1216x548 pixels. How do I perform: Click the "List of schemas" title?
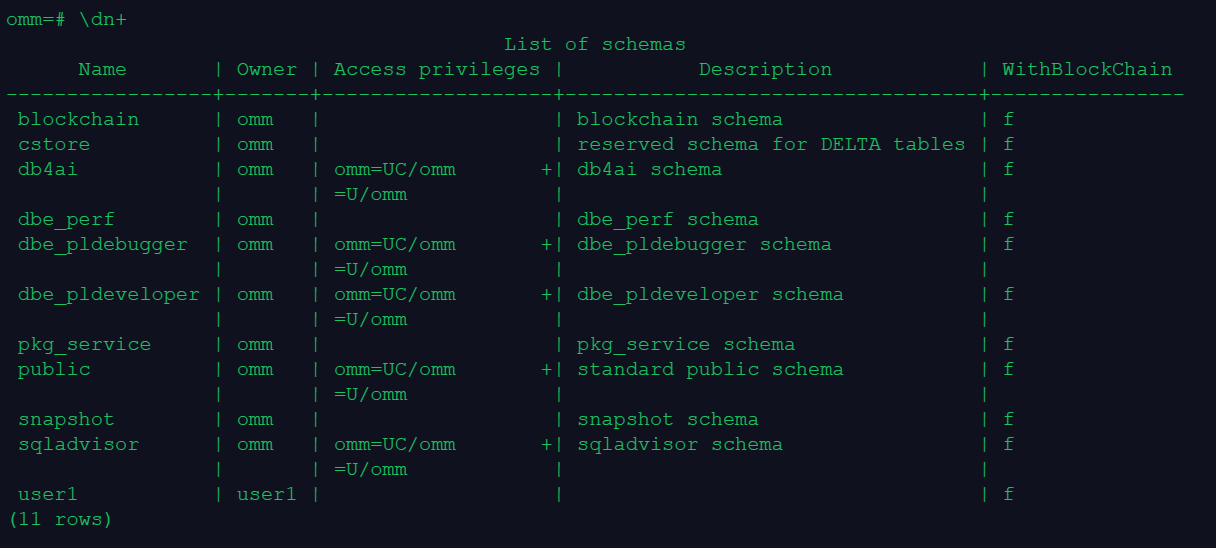[594, 44]
